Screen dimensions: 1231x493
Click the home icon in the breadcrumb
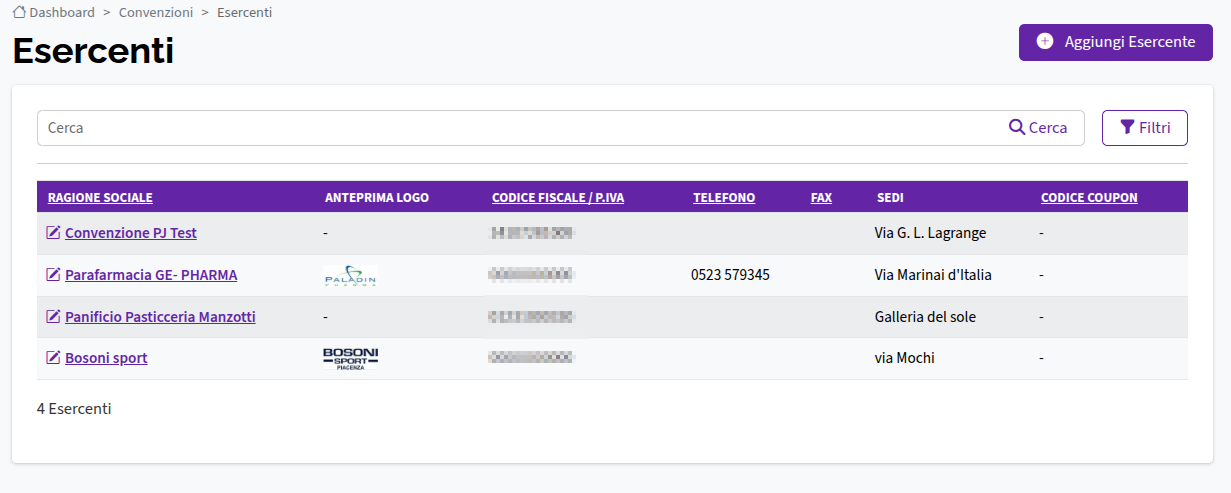pyautogui.click(x=19, y=12)
